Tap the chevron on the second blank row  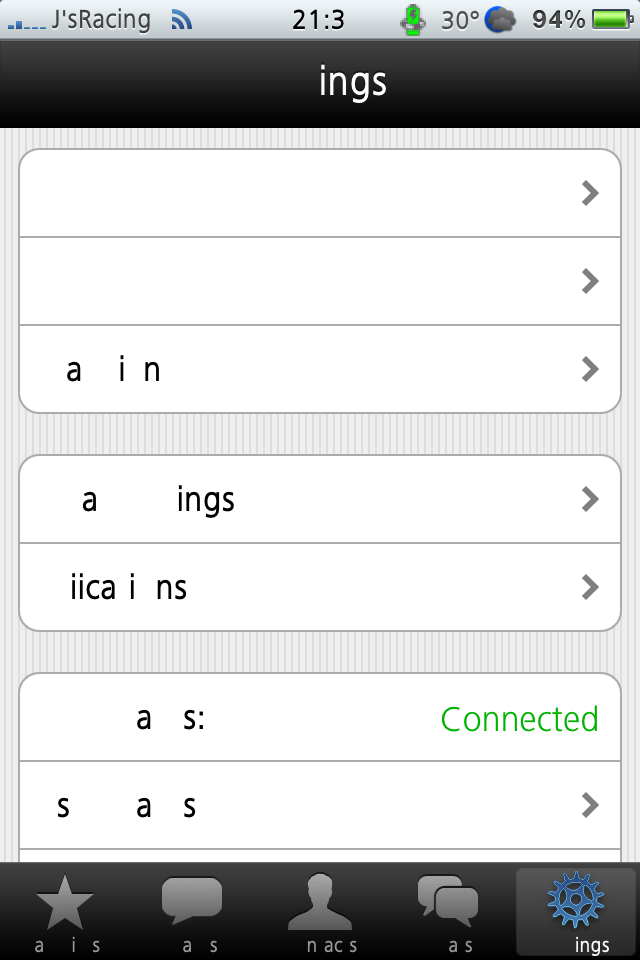(x=590, y=282)
